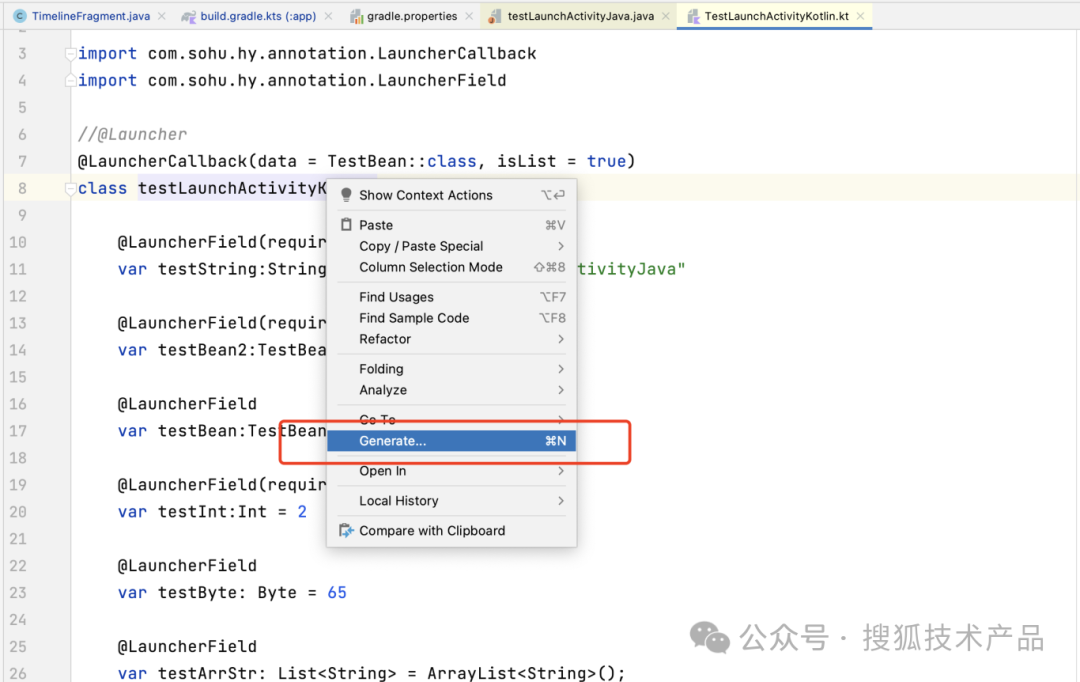
Task: Click line number 20 in the gutter
Action: tap(18, 512)
